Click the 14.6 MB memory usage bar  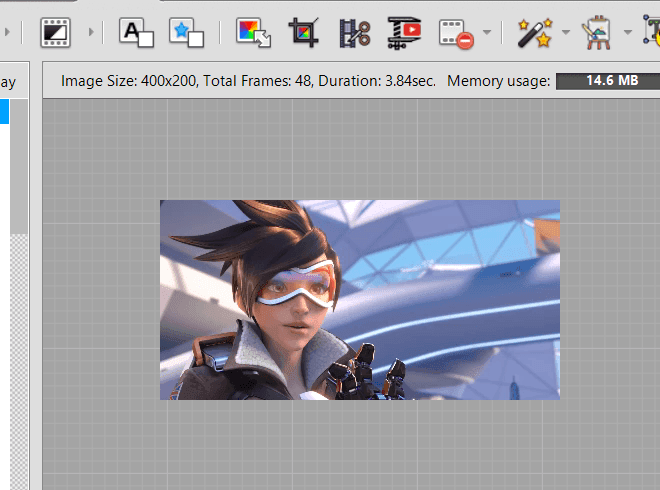(x=608, y=81)
